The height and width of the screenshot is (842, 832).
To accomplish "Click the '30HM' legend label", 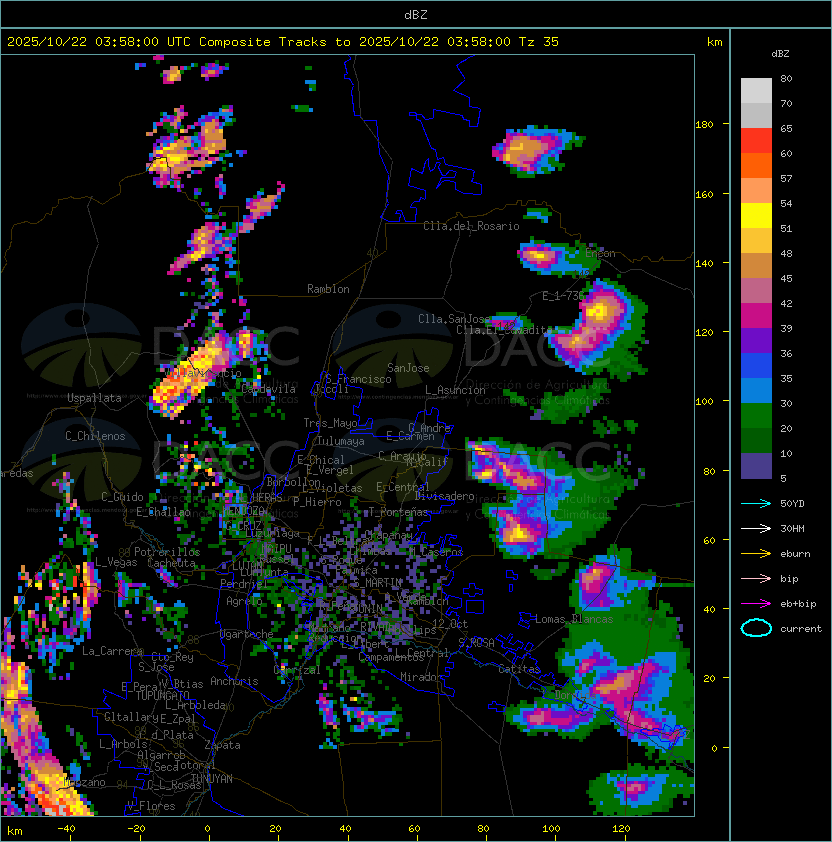I will tap(792, 529).
